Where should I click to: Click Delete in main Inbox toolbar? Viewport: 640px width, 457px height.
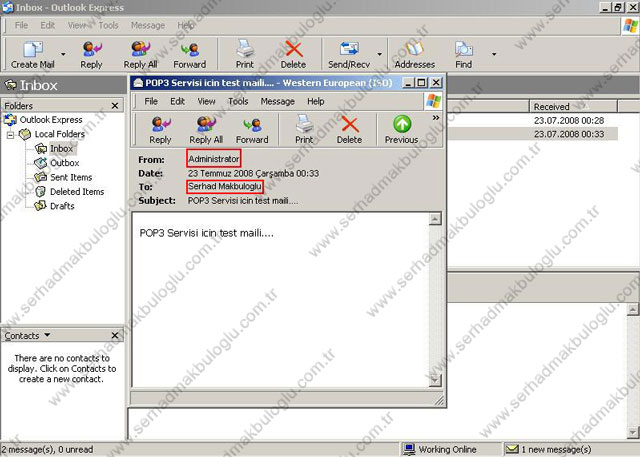pyautogui.click(x=293, y=55)
